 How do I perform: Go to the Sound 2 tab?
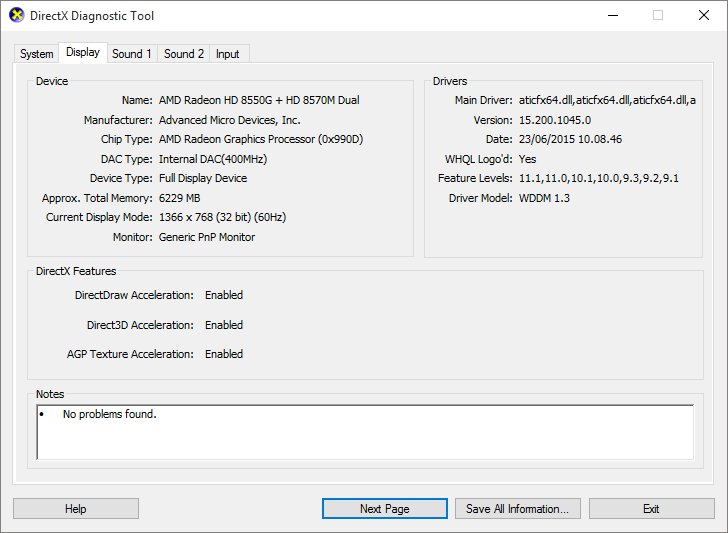tap(184, 54)
